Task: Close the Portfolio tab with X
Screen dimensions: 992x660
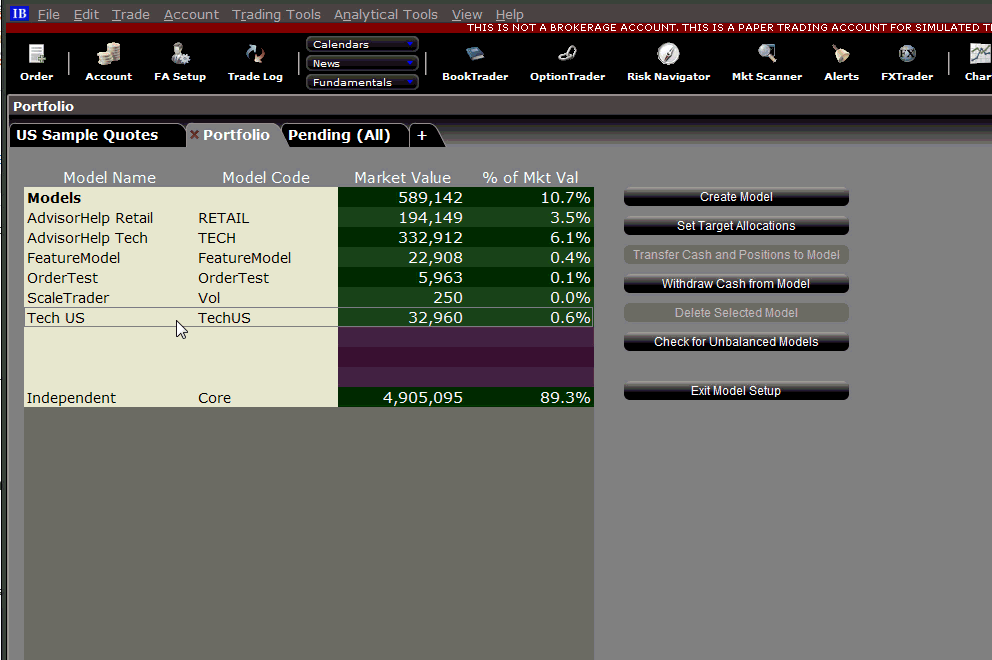Action: pos(194,135)
